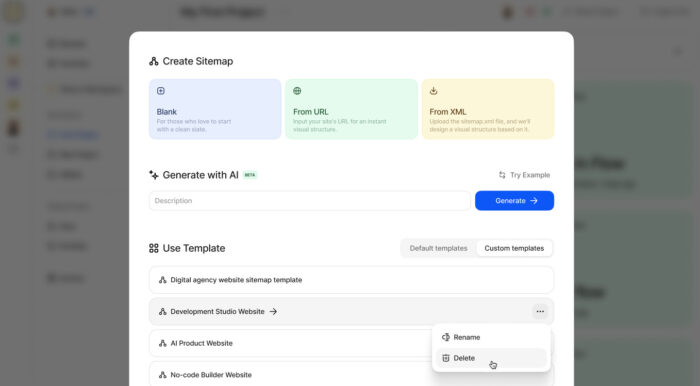Image resolution: width=700 pixels, height=386 pixels.
Task: Choose the From XML card
Action: click(x=488, y=109)
